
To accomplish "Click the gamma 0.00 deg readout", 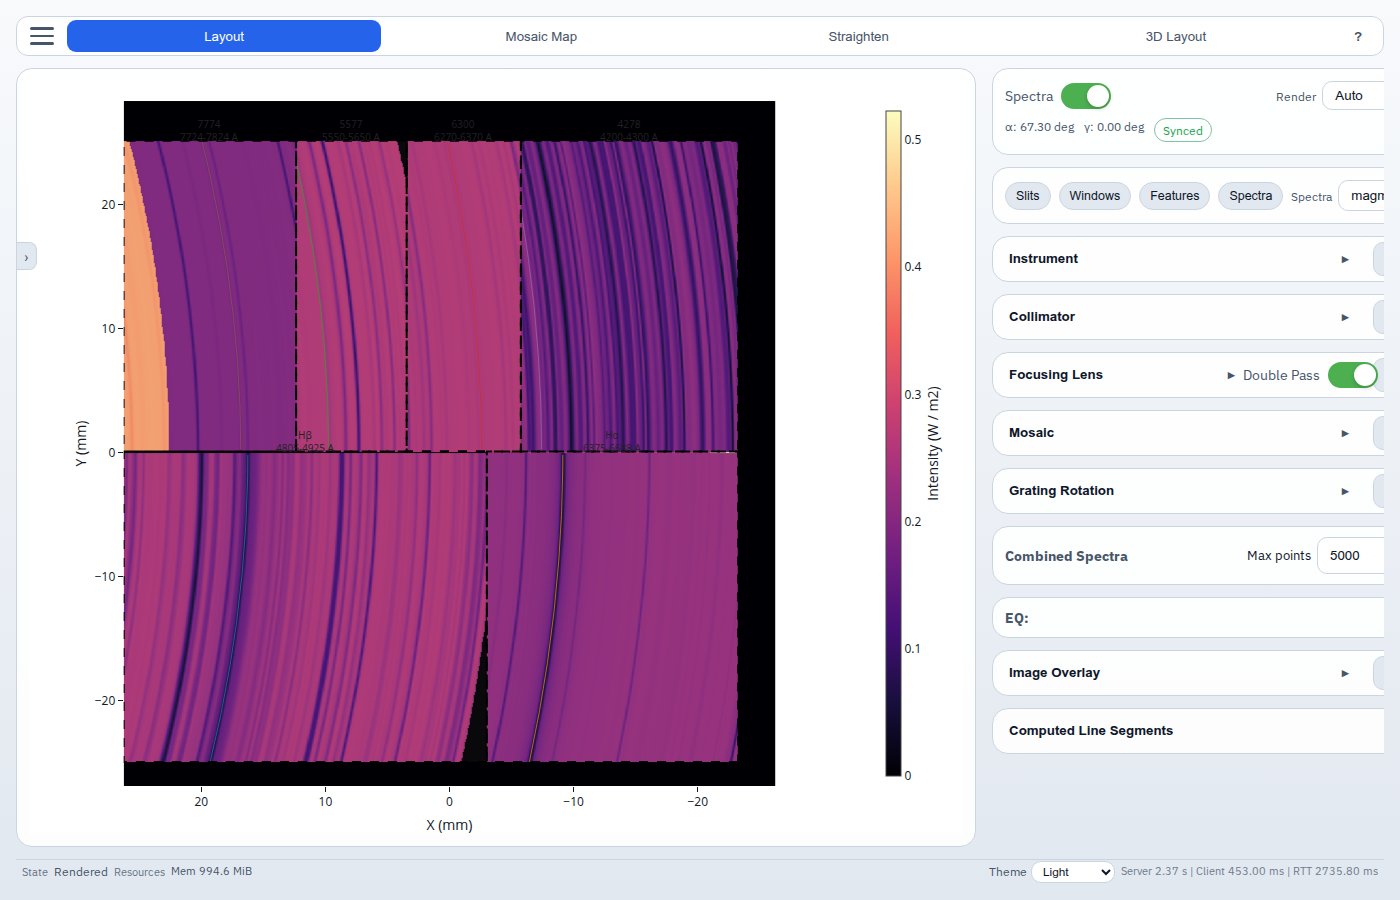I will point(1114,128).
